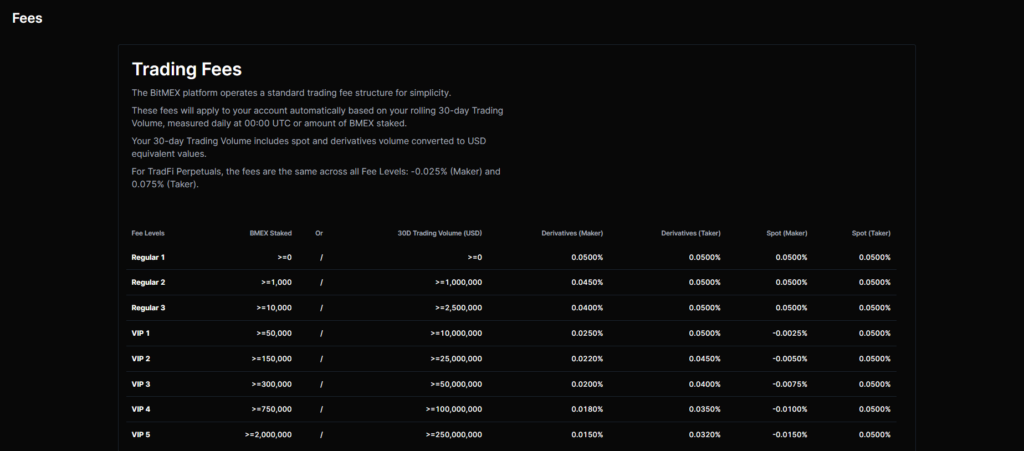Click the 0.0180% derivatives maker fee
The width and height of the screenshot is (1024, 451).
coord(587,409)
